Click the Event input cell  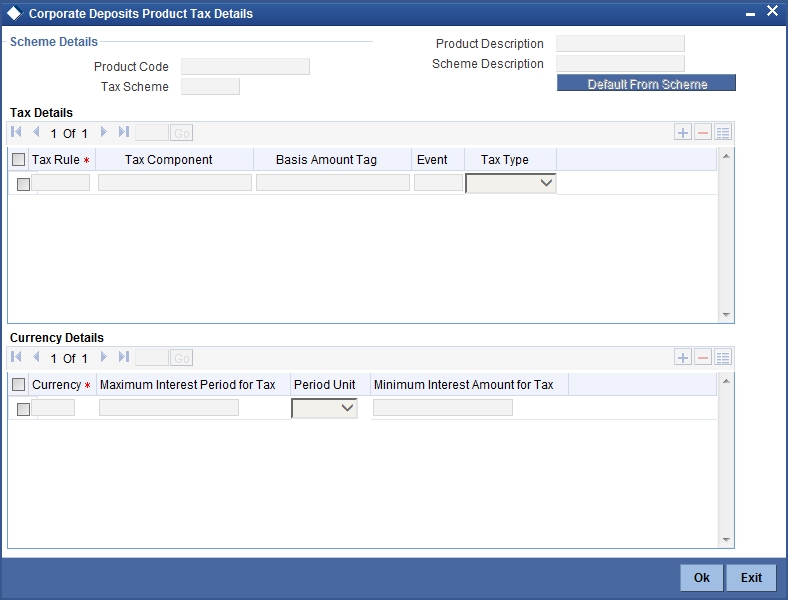(x=438, y=182)
